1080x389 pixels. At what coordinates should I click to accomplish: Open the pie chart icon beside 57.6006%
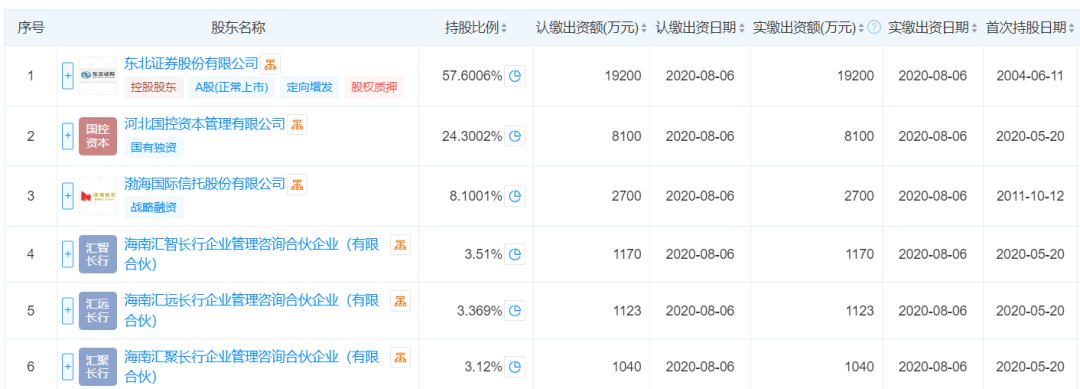click(x=515, y=76)
